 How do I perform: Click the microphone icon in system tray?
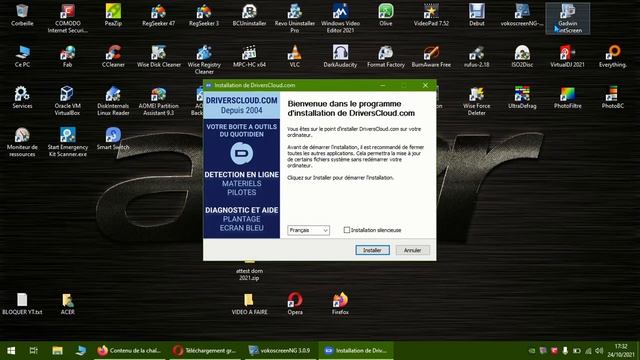click(x=565, y=351)
